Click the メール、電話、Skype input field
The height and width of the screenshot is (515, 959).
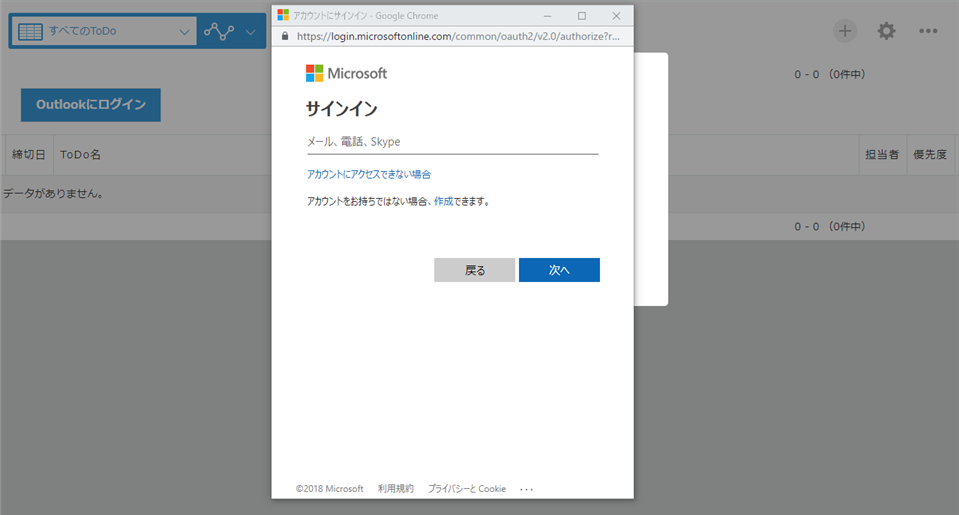pyautogui.click(x=452, y=142)
